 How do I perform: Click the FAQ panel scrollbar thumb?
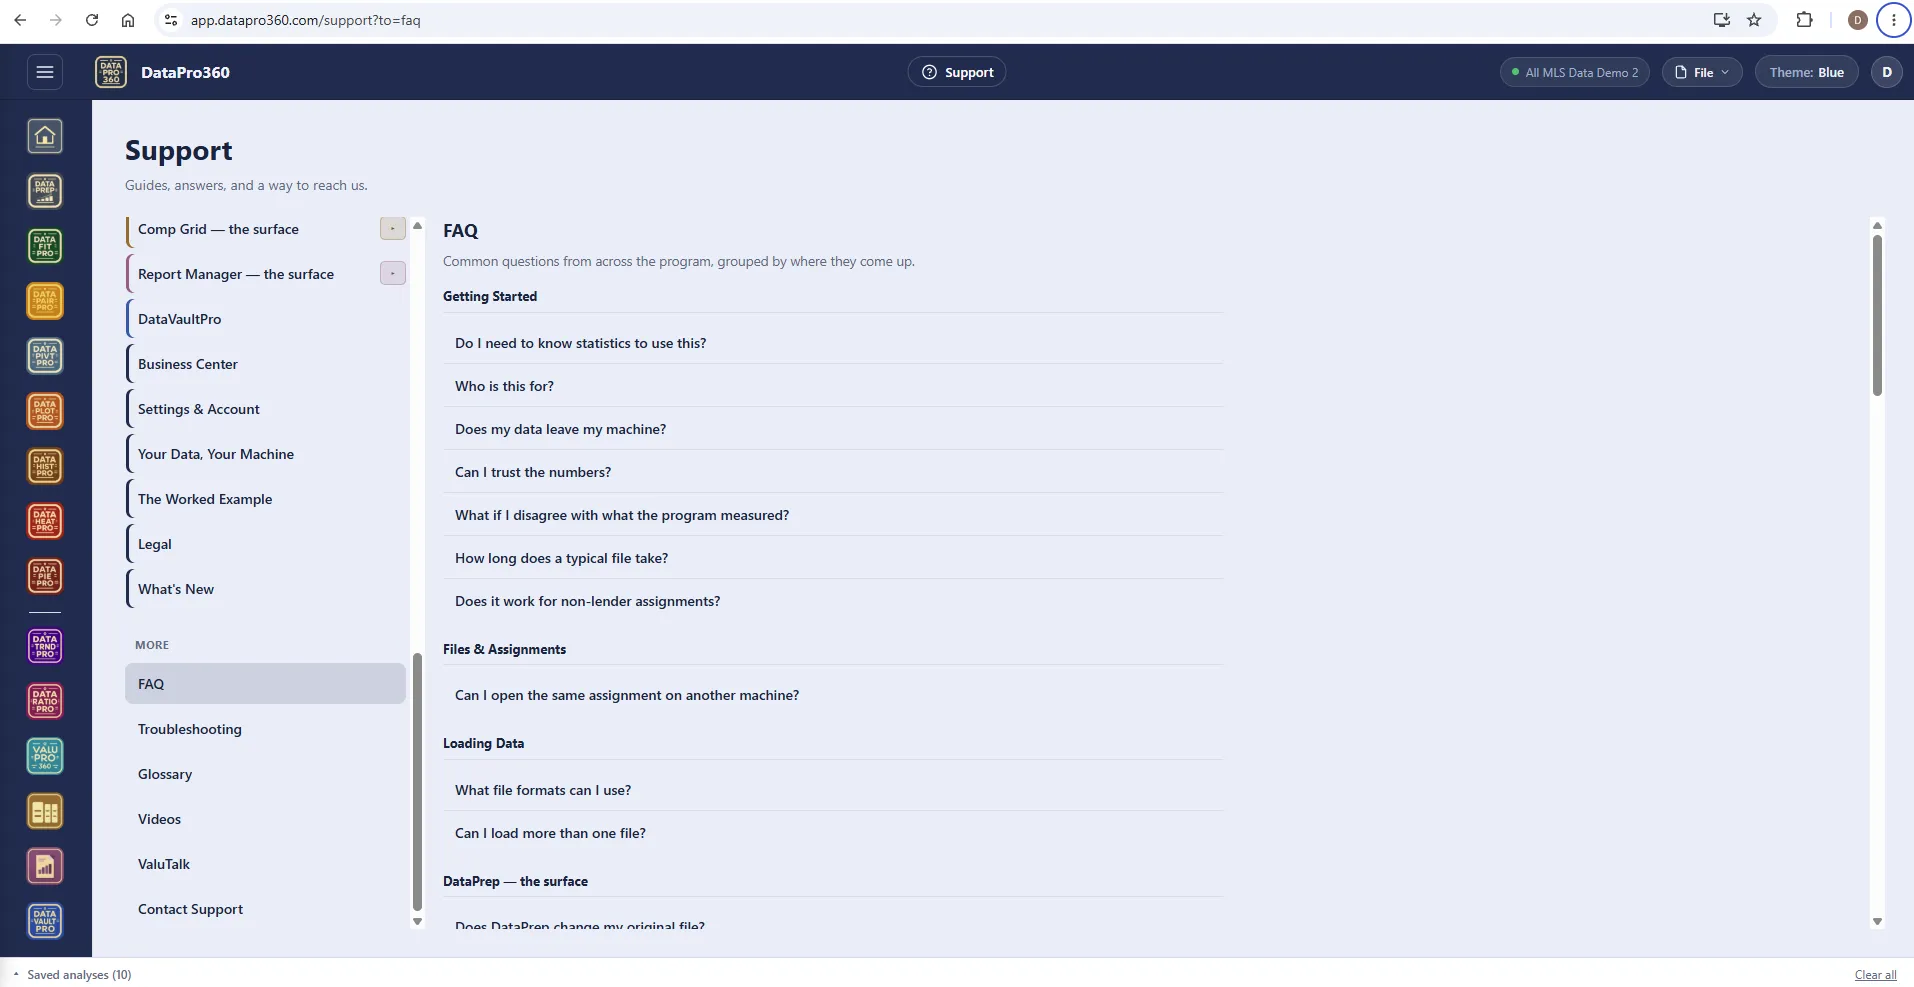coord(1877,316)
